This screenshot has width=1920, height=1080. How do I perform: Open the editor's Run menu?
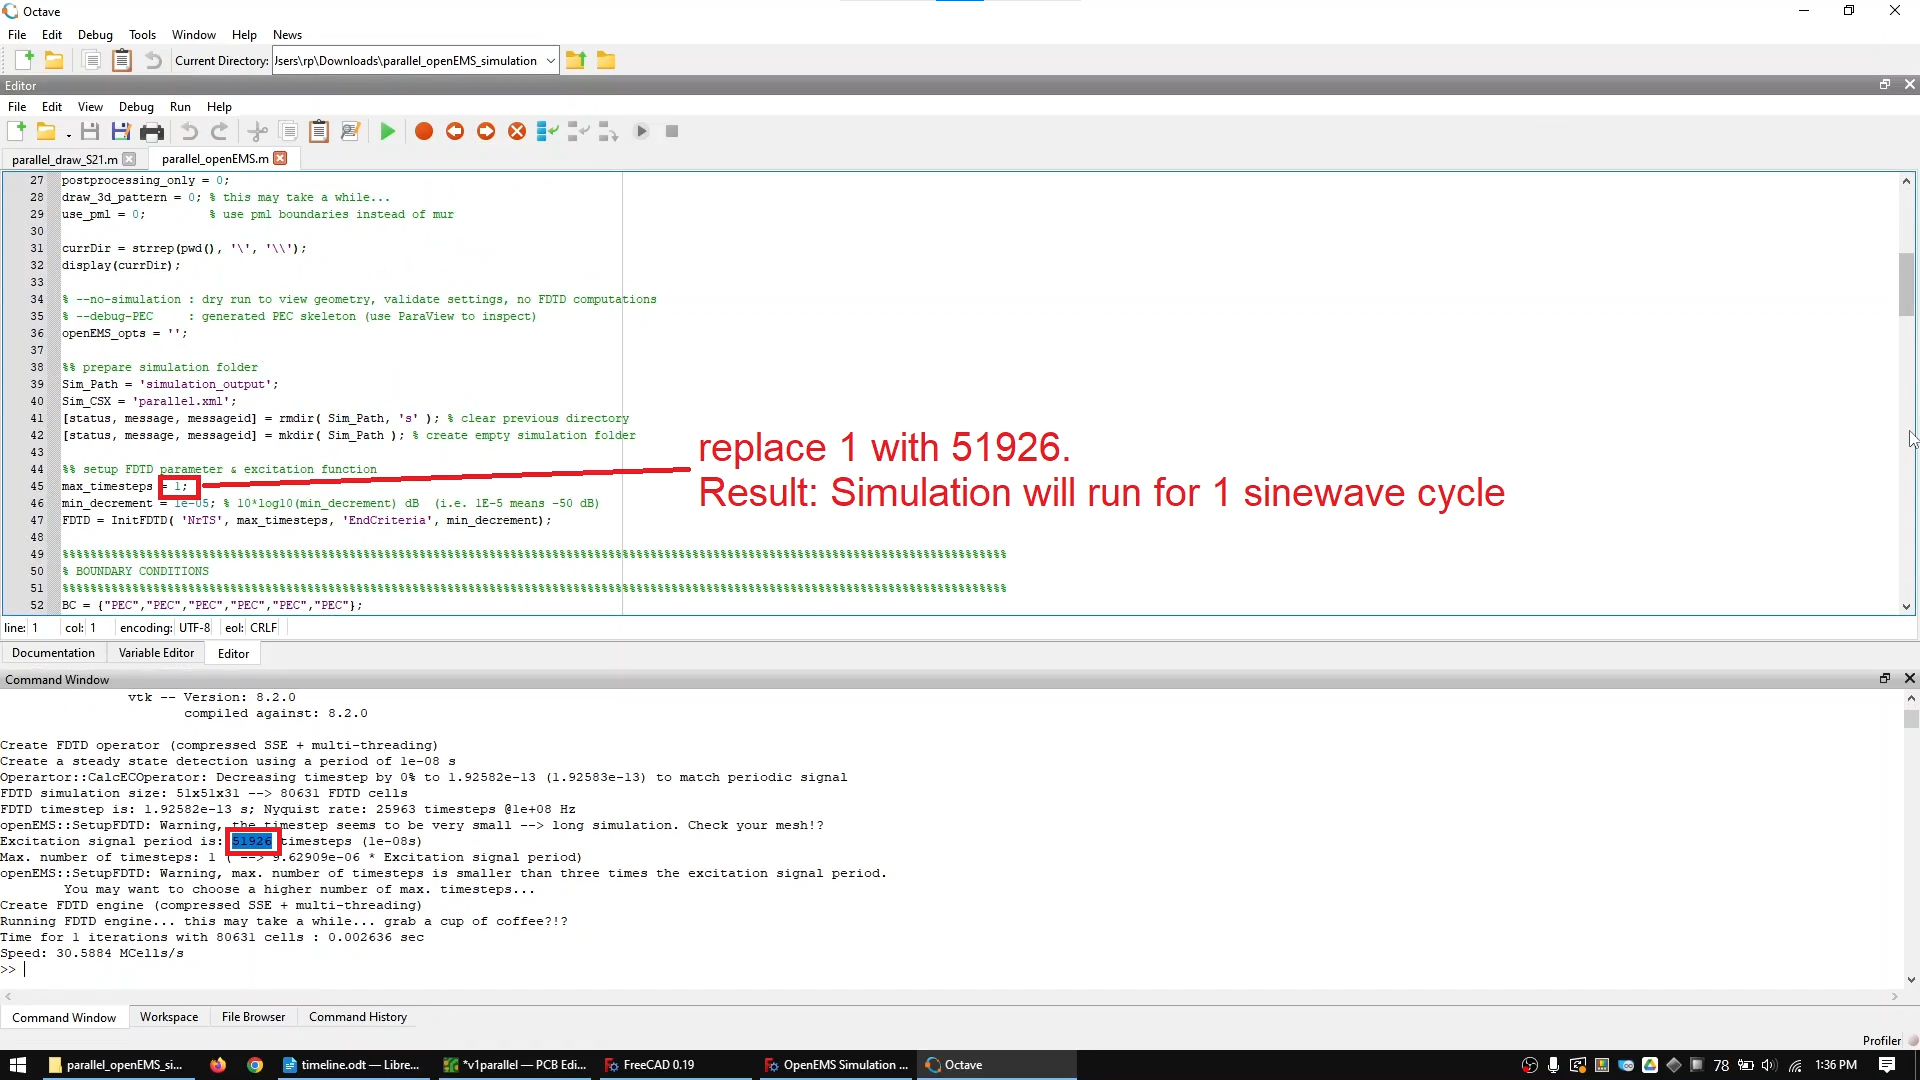pos(180,107)
